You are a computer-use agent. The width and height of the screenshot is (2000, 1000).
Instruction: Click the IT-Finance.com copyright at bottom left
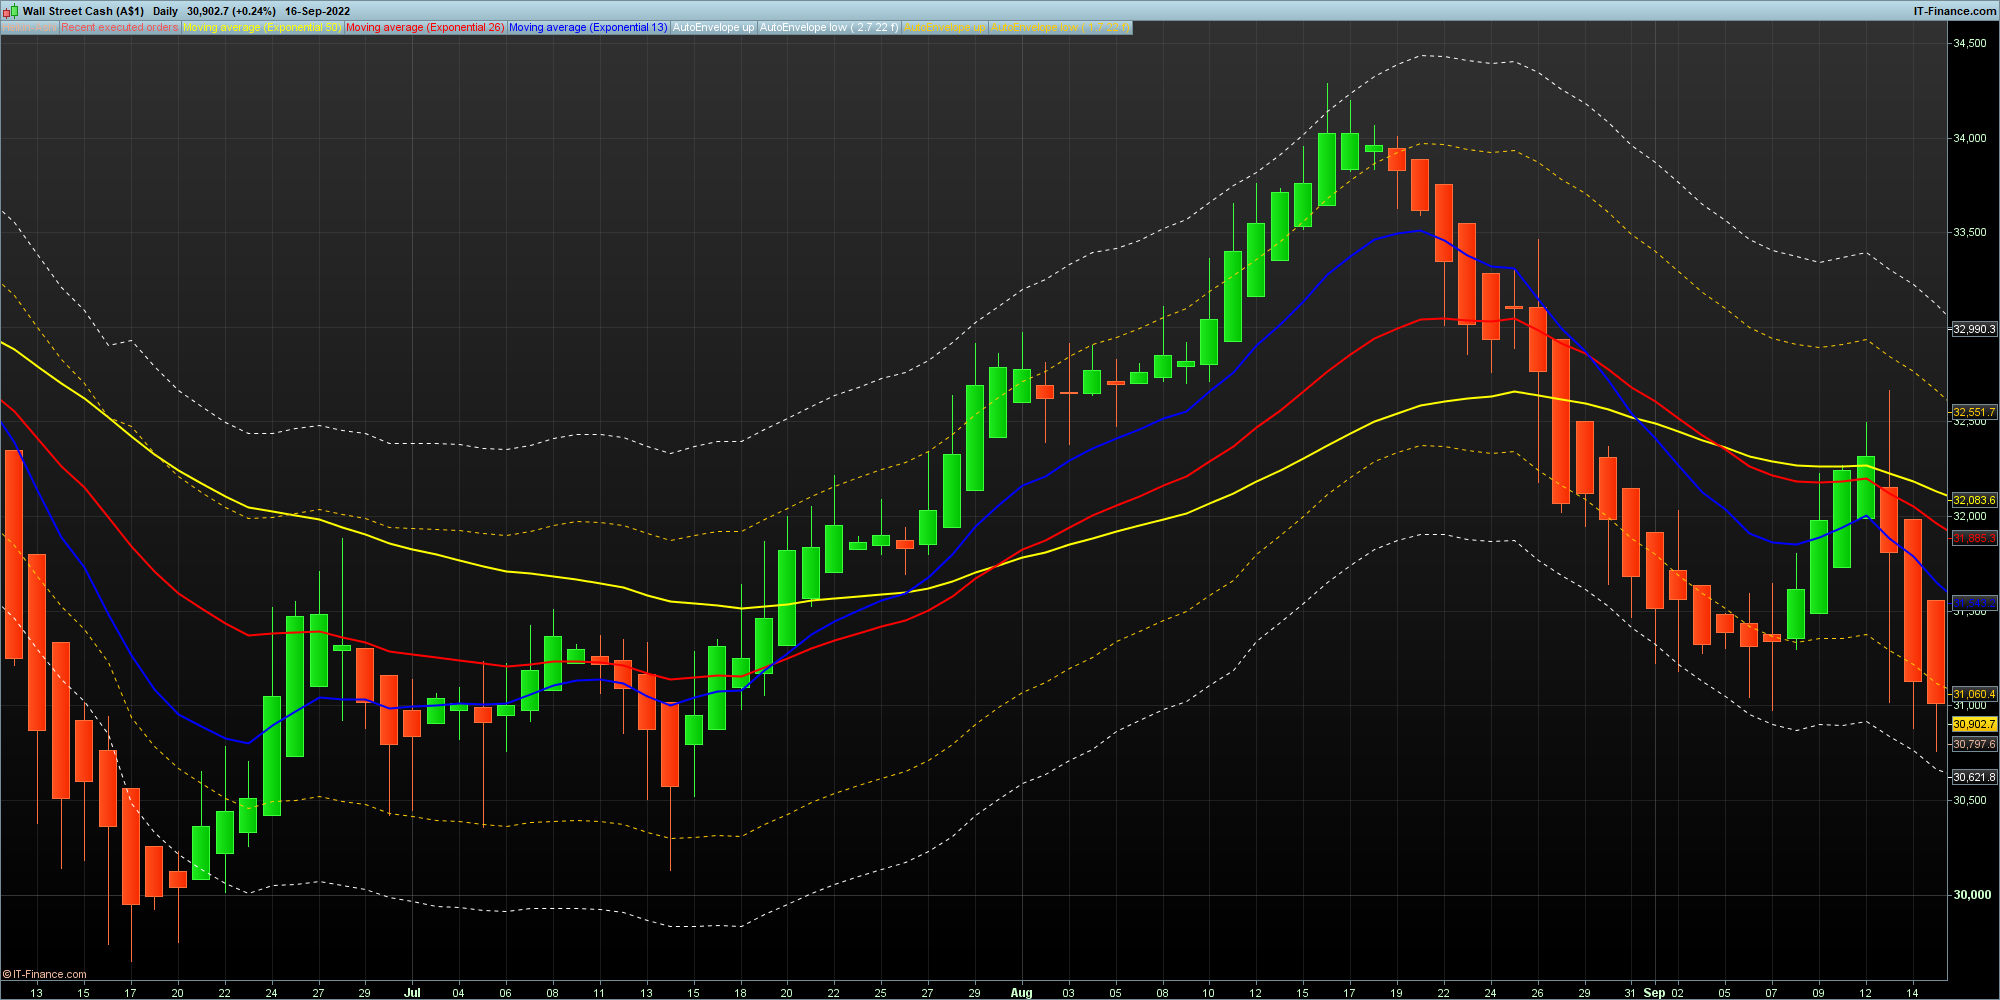coord(45,974)
